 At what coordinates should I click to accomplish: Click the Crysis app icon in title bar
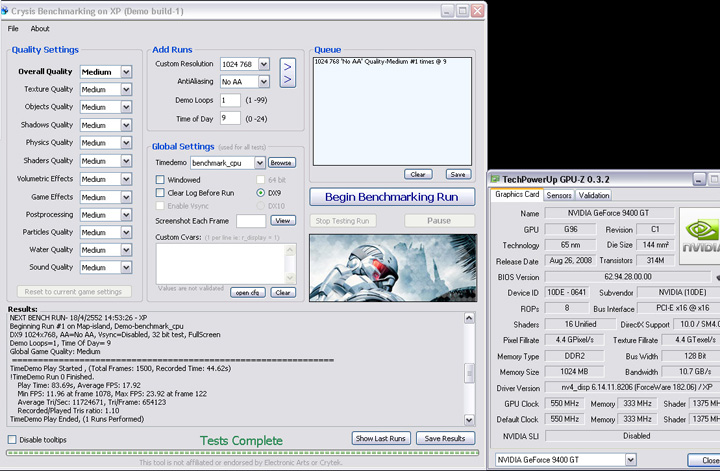click(x=5, y=10)
